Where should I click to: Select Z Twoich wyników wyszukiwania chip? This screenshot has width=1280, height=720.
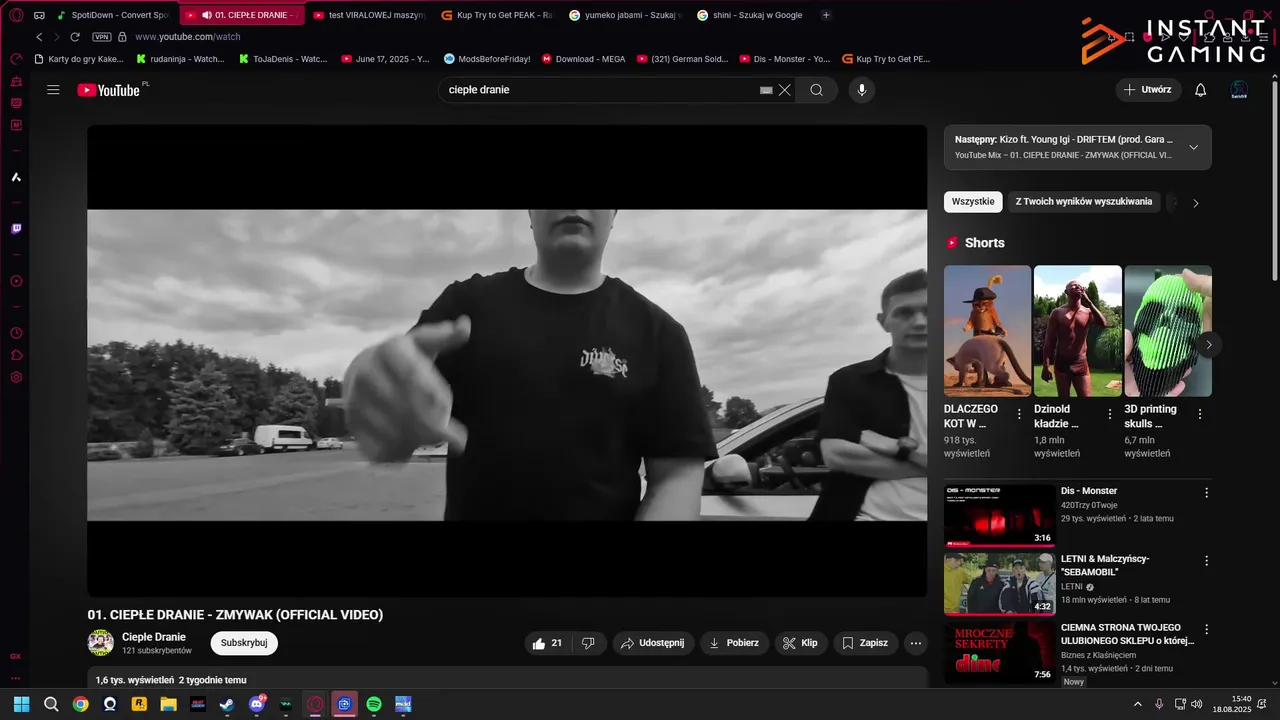(1084, 202)
